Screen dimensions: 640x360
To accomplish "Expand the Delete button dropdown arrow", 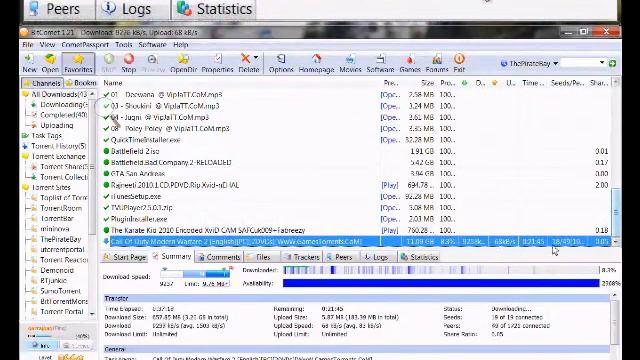I will pos(256,58).
